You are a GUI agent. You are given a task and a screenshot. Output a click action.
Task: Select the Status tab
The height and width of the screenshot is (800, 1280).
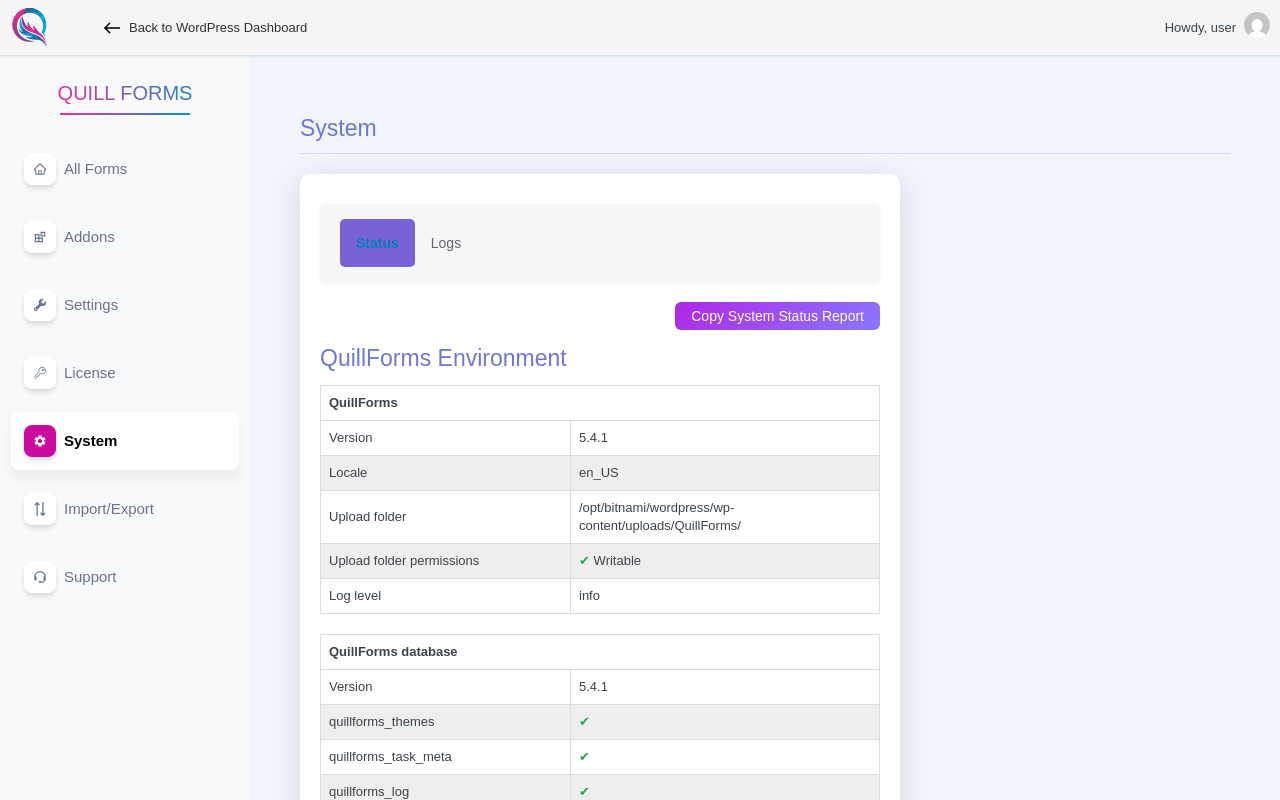click(377, 243)
